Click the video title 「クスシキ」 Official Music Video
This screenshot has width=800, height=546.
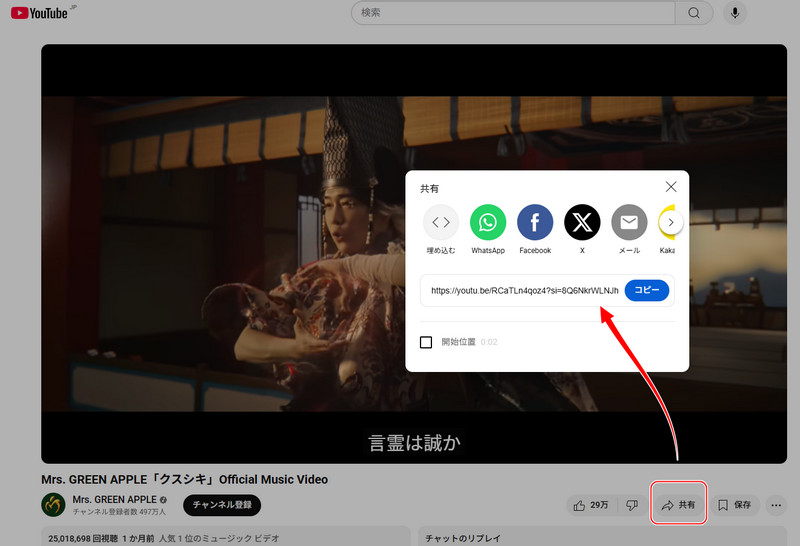[x=185, y=480]
